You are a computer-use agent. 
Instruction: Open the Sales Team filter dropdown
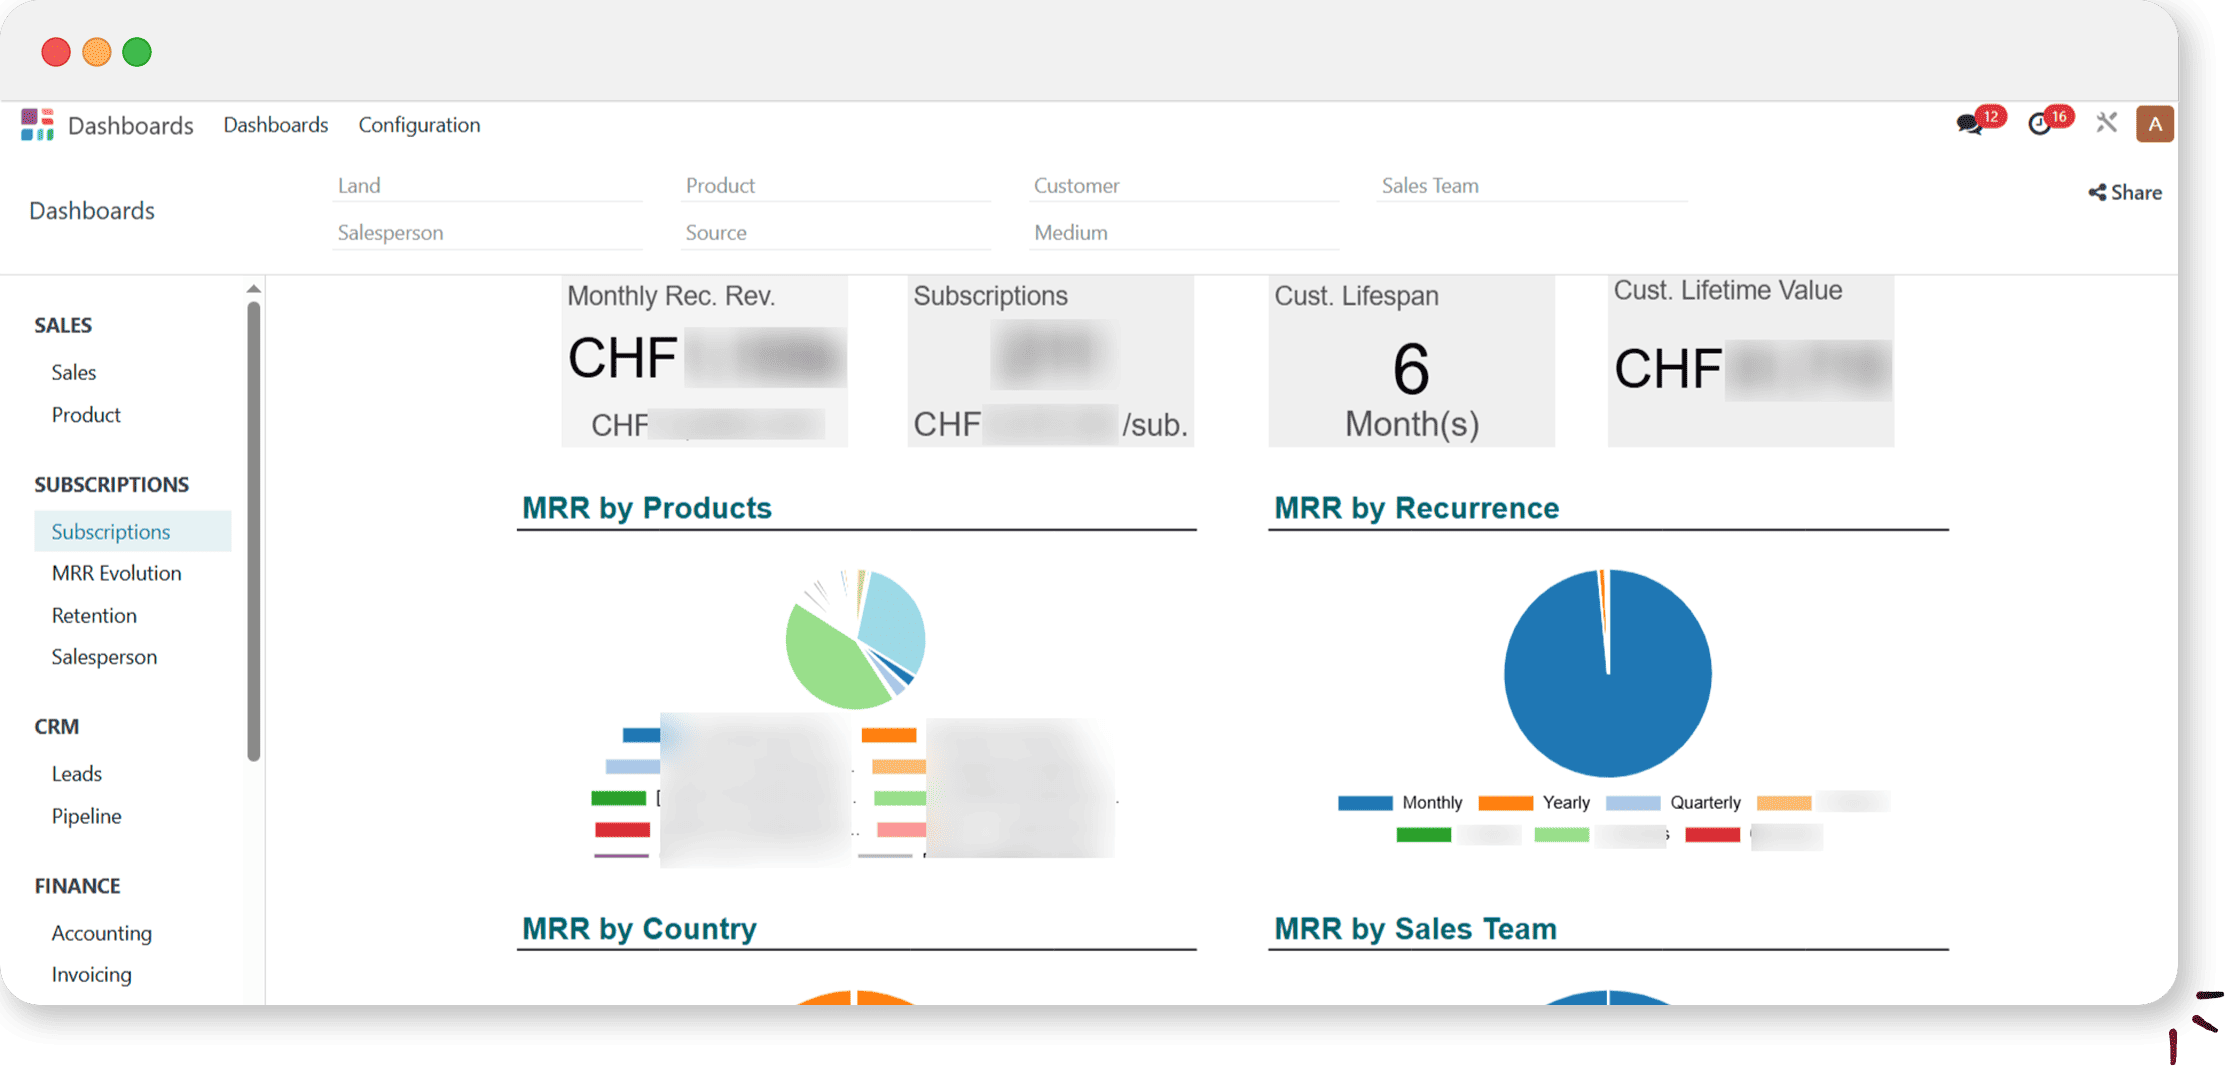[x=1530, y=186]
